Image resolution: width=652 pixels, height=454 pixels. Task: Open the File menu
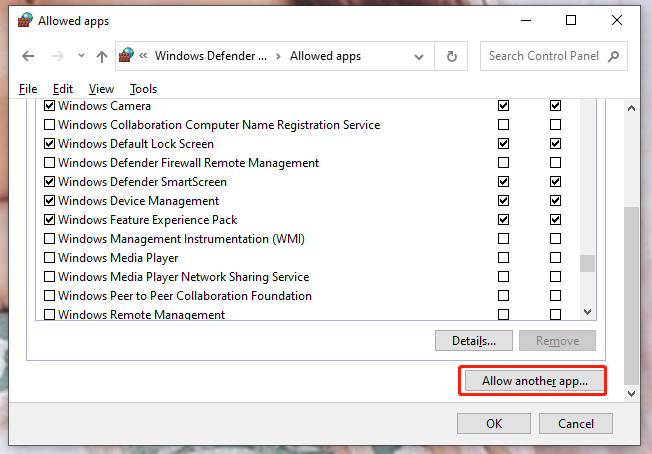[x=28, y=89]
